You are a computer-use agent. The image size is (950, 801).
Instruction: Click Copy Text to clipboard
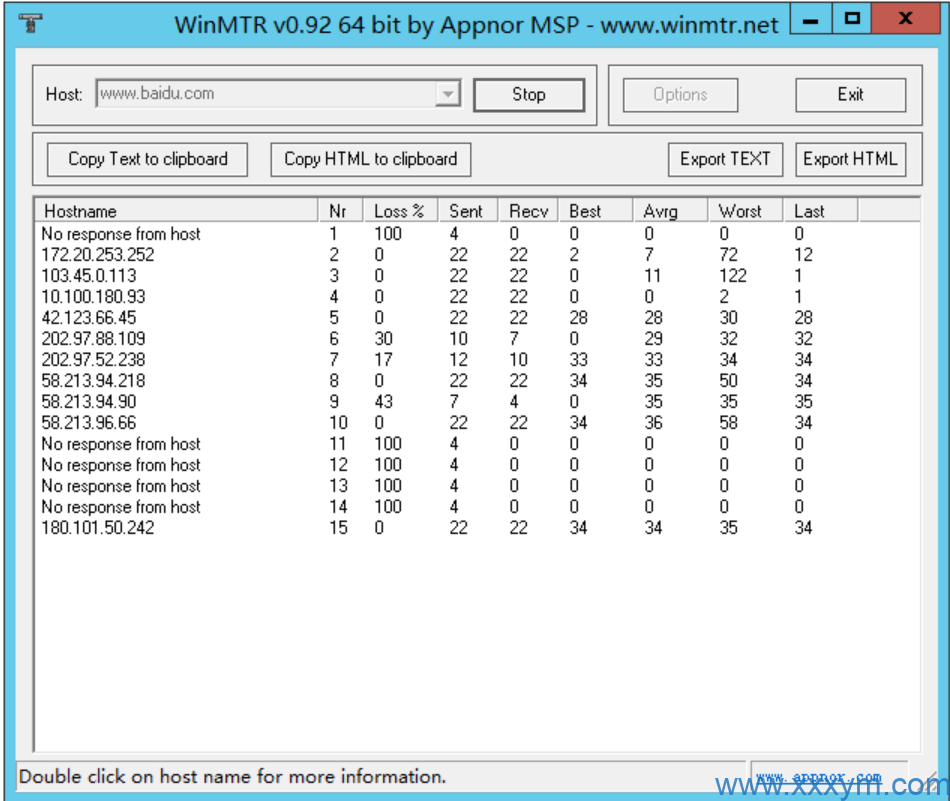148,159
